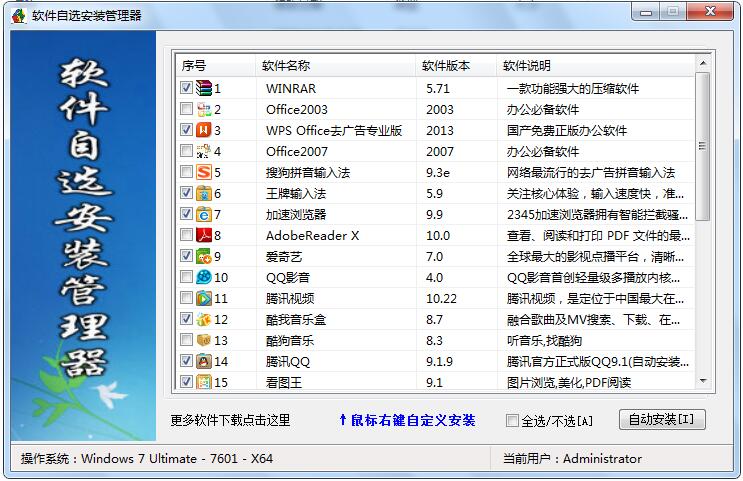
Task: Click the 鼠标右键自定义安装 blue text
Action: point(407,420)
